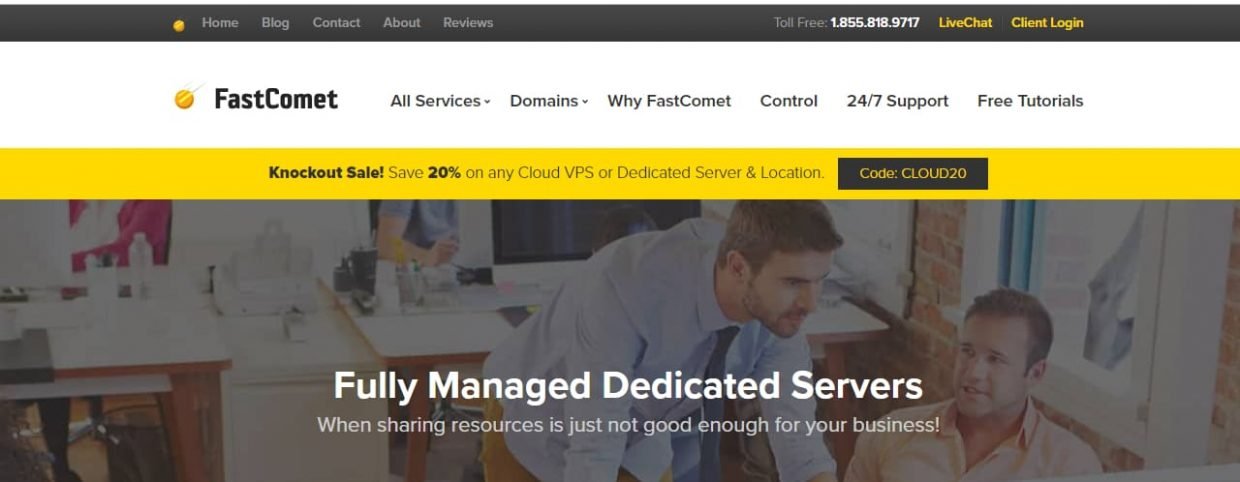Click the FastComet comet logo icon
1240x482 pixels.
coord(187,97)
